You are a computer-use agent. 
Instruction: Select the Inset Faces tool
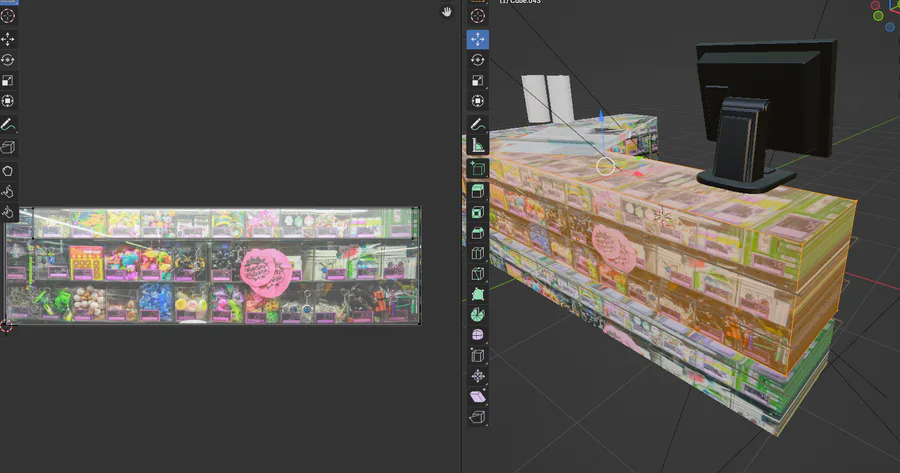pyautogui.click(x=478, y=212)
